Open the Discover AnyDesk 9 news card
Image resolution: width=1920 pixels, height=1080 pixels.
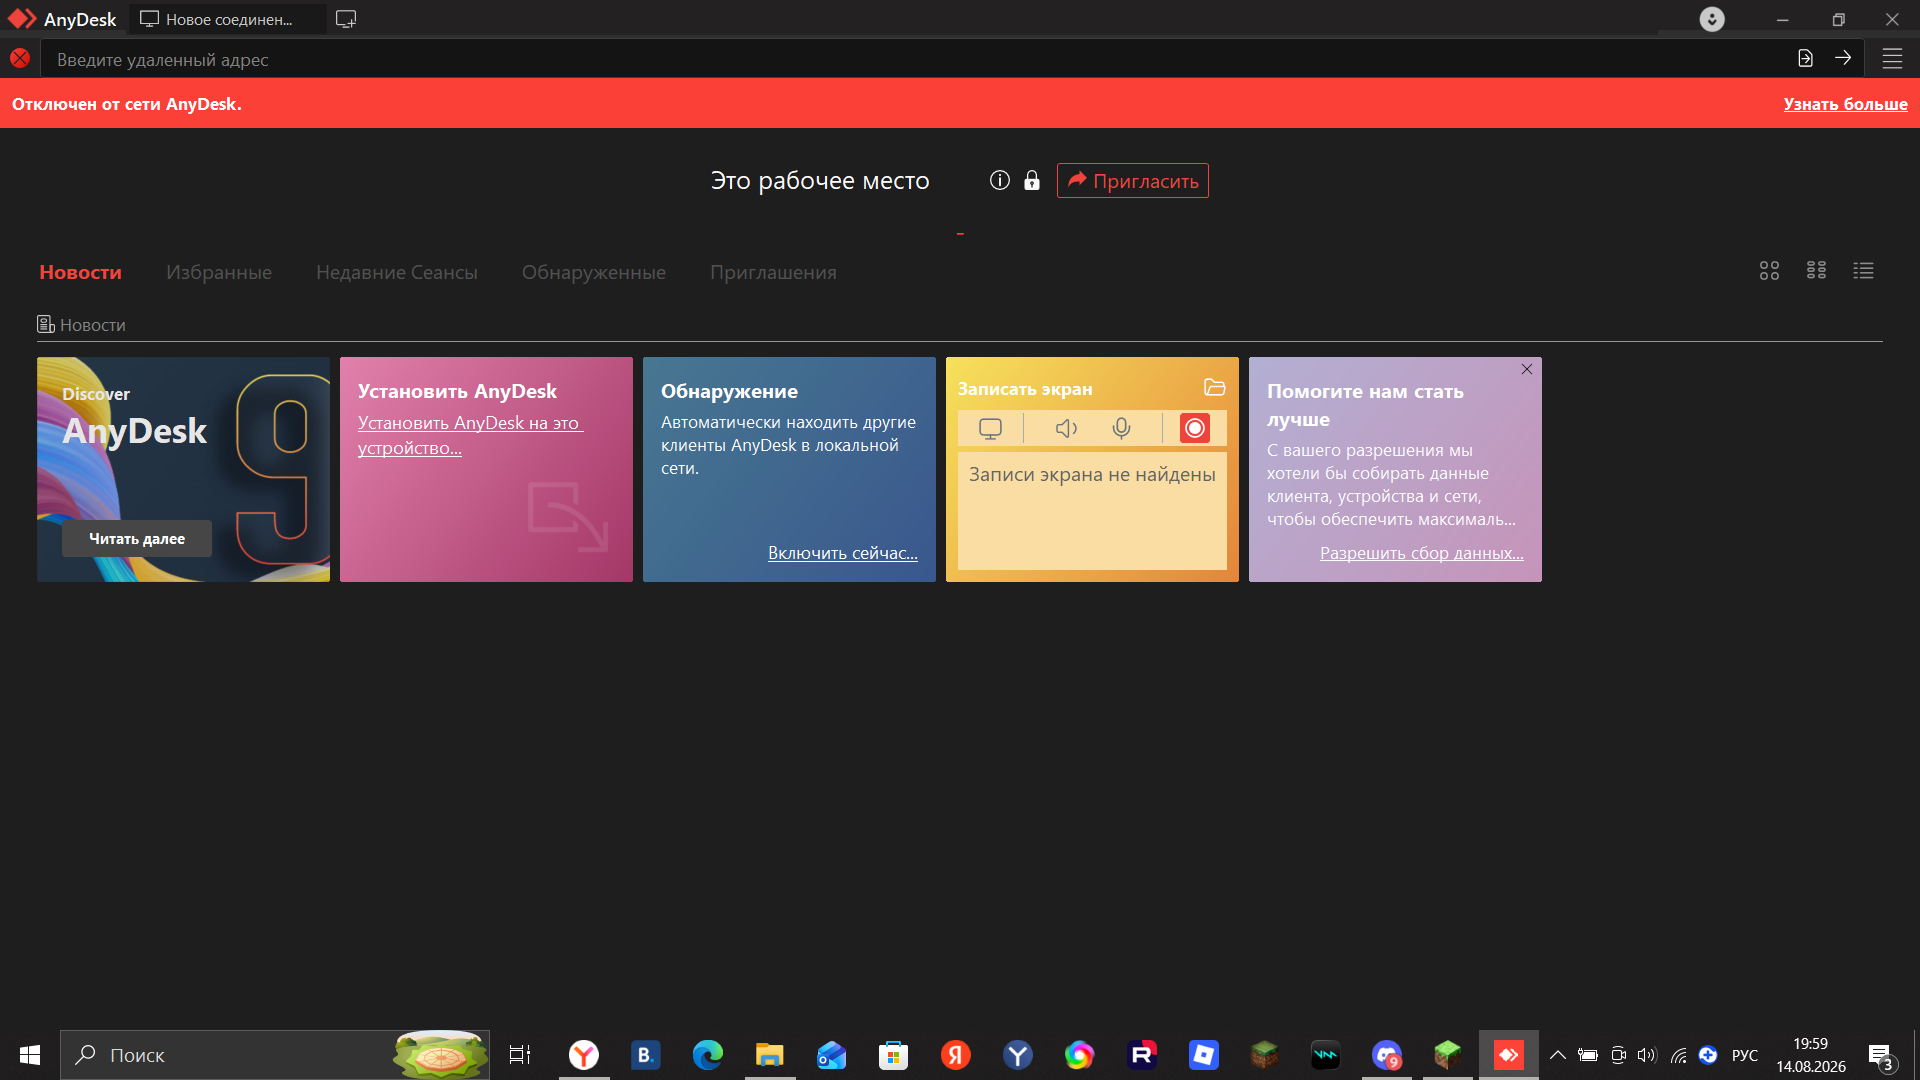(183, 469)
